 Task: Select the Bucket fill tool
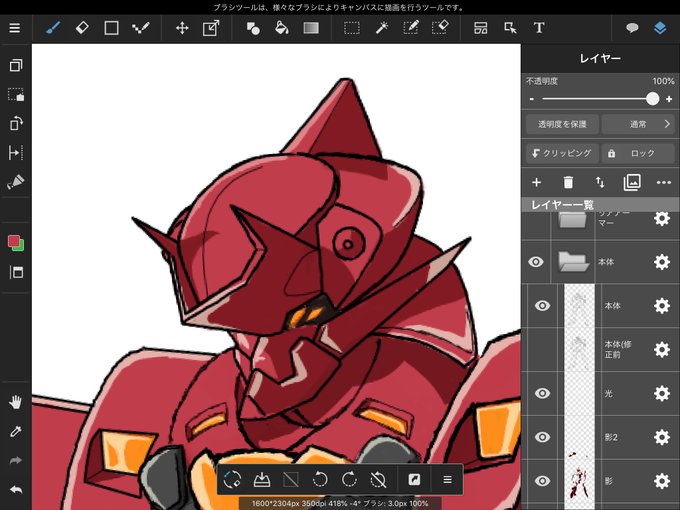click(x=282, y=28)
